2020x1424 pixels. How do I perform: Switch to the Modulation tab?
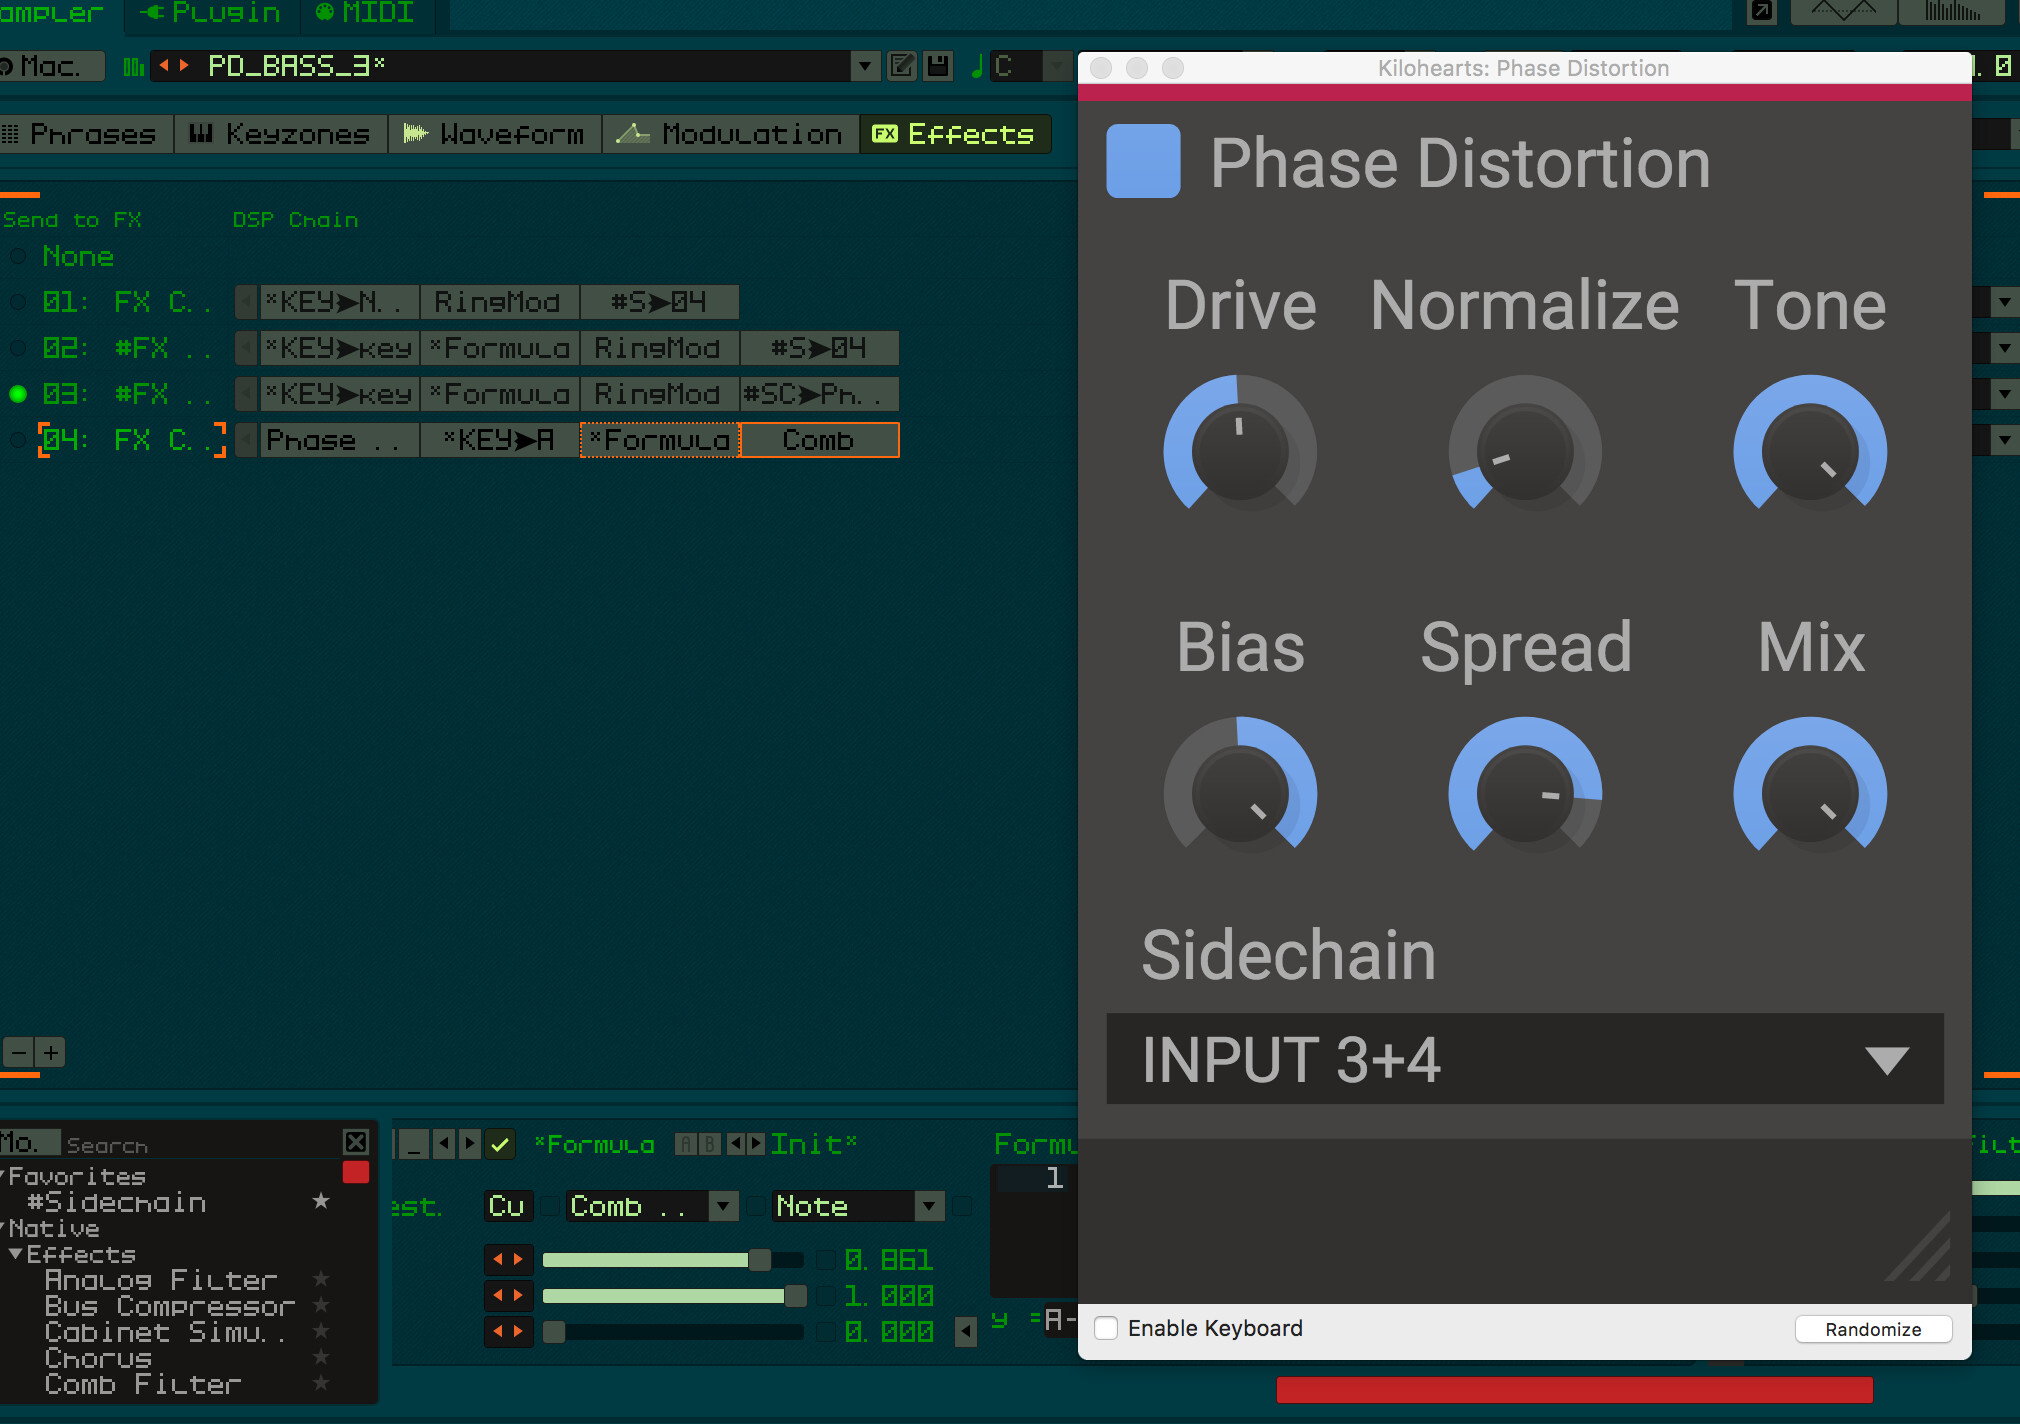pos(731,134)
